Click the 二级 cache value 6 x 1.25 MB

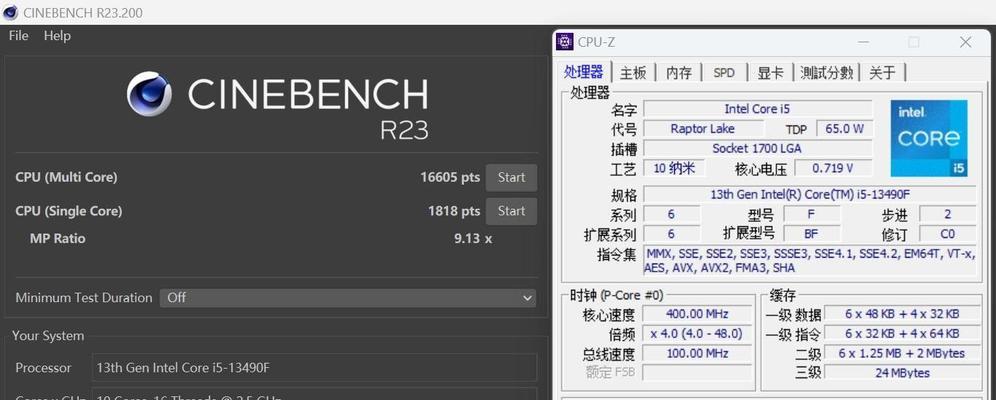click(x=902, y=353)
